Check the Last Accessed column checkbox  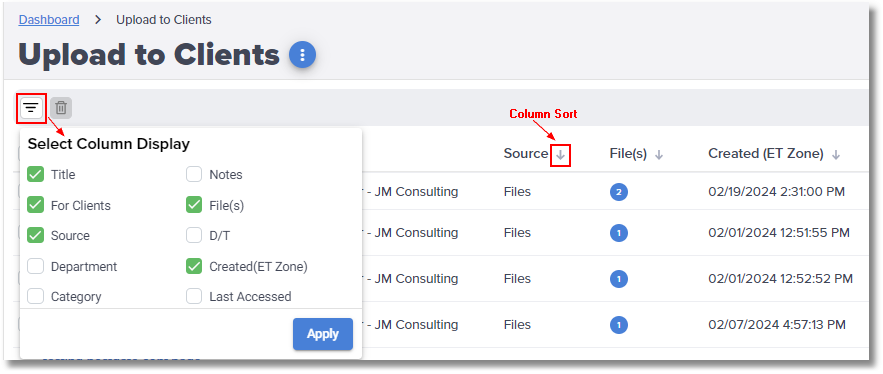pyautogui.click(x=194, y=296)
